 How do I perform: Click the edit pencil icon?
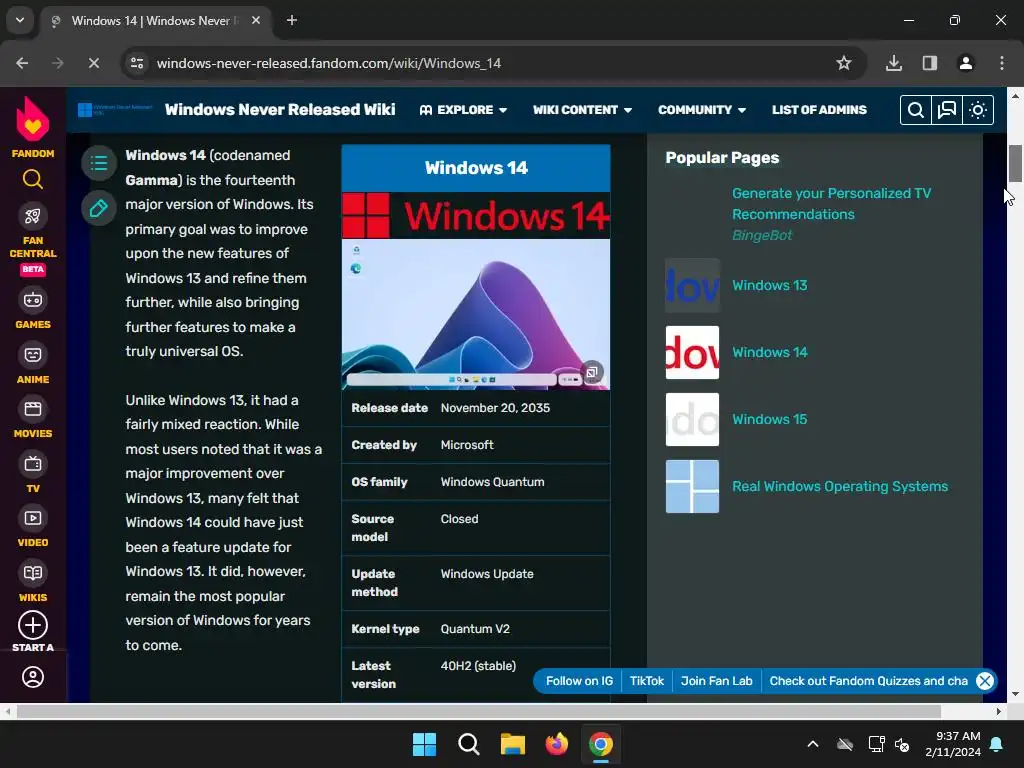tap(99, 208)
